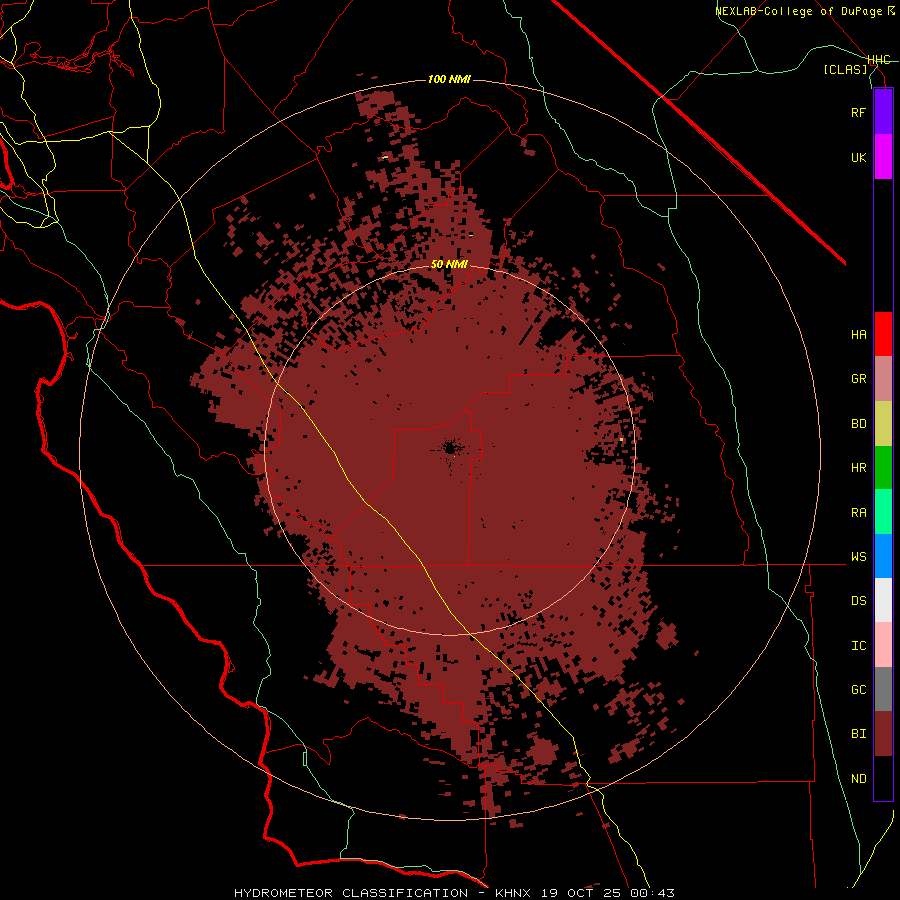Click the DS legend label
Image resolution: width=900 pixels, height=900 pixels.
858,601
